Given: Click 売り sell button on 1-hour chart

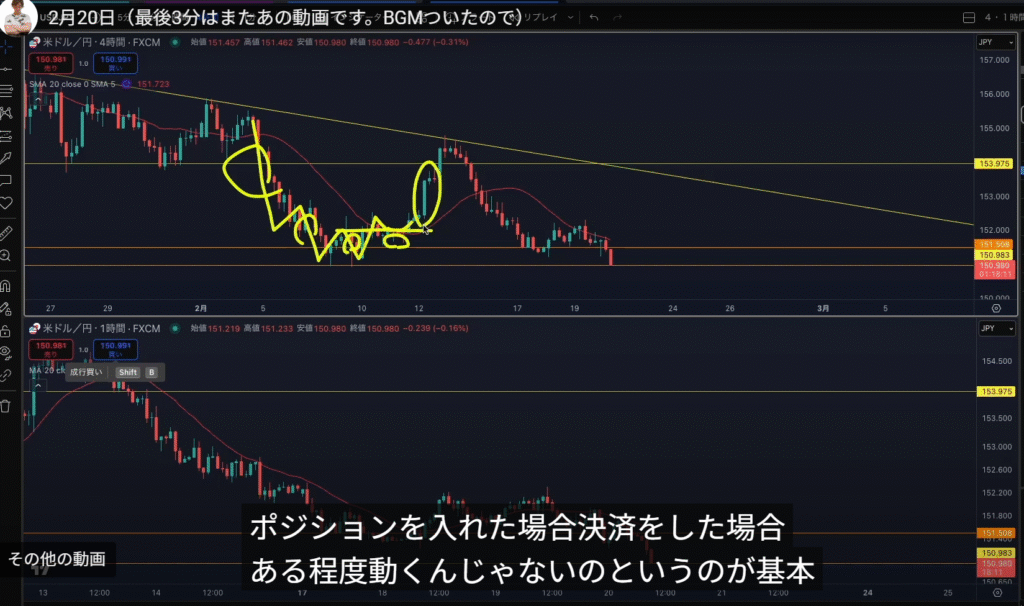Looking at the screenshot, I should pos(51,349).
